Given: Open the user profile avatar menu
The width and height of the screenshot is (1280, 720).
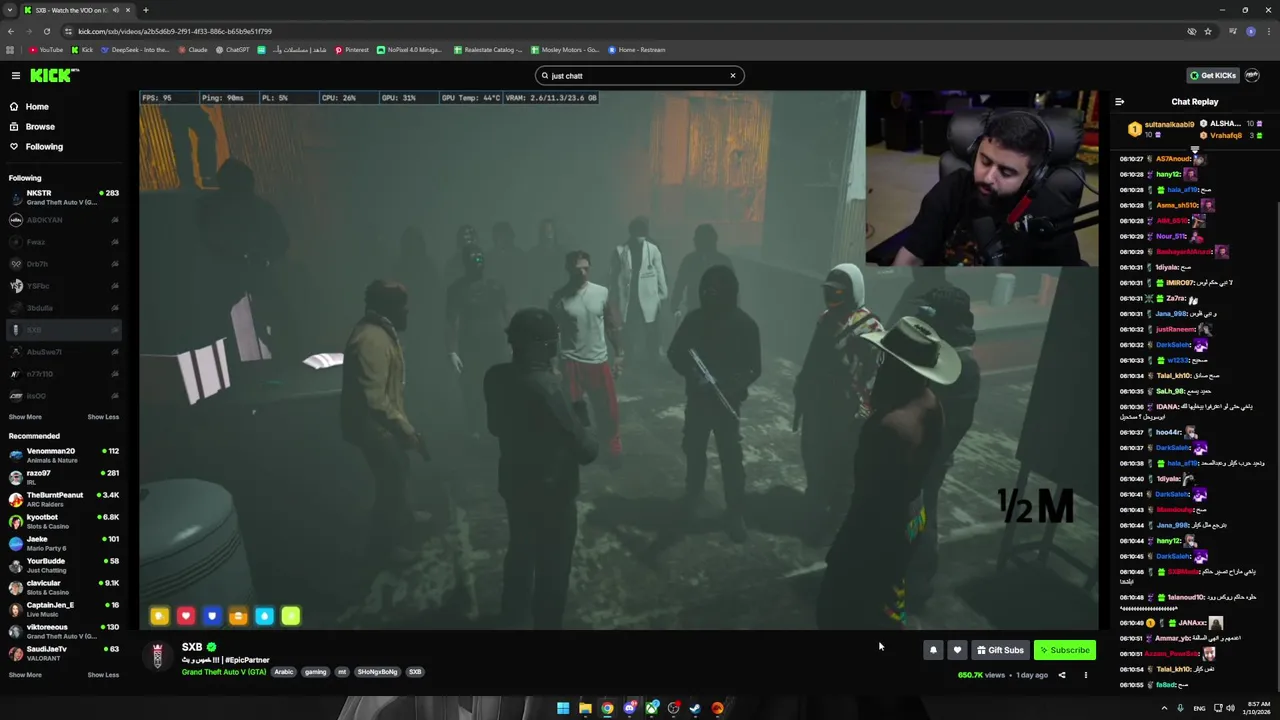Looking at the screenshot, I should 1253,75.
